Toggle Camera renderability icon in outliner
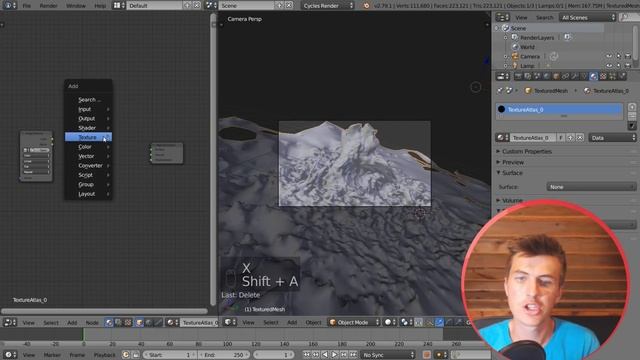The image size is (640, 360). click(628, 56)
